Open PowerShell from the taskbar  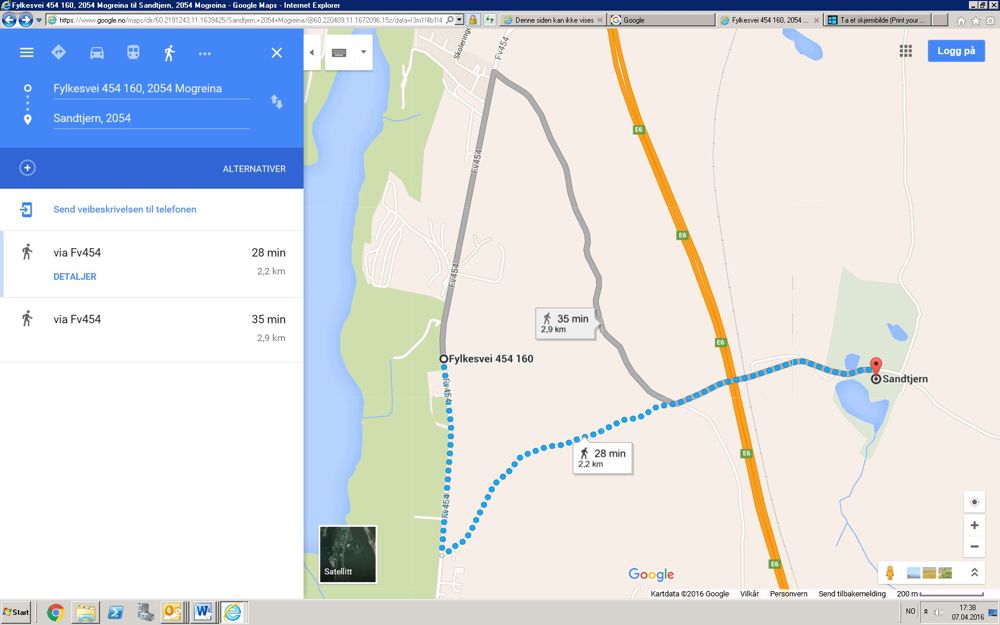pos(115,612)
